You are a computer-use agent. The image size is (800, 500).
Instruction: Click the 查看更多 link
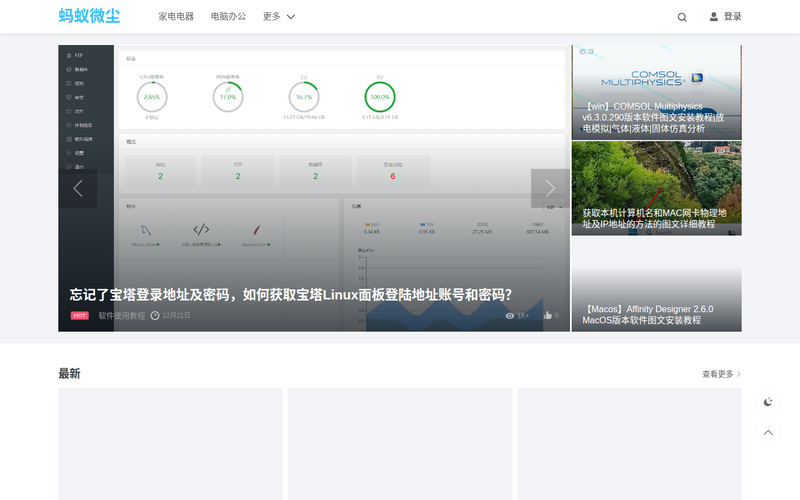721,374
